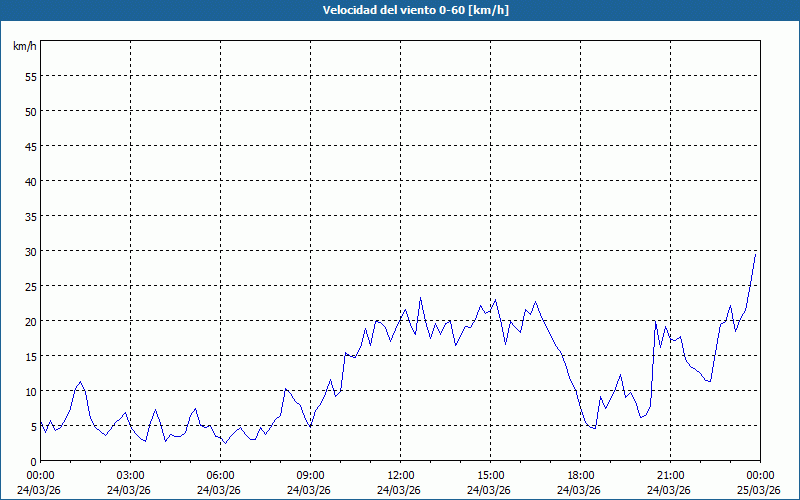
Task: Click the km/h unit label above the y-axis
Action: [23, 47]
